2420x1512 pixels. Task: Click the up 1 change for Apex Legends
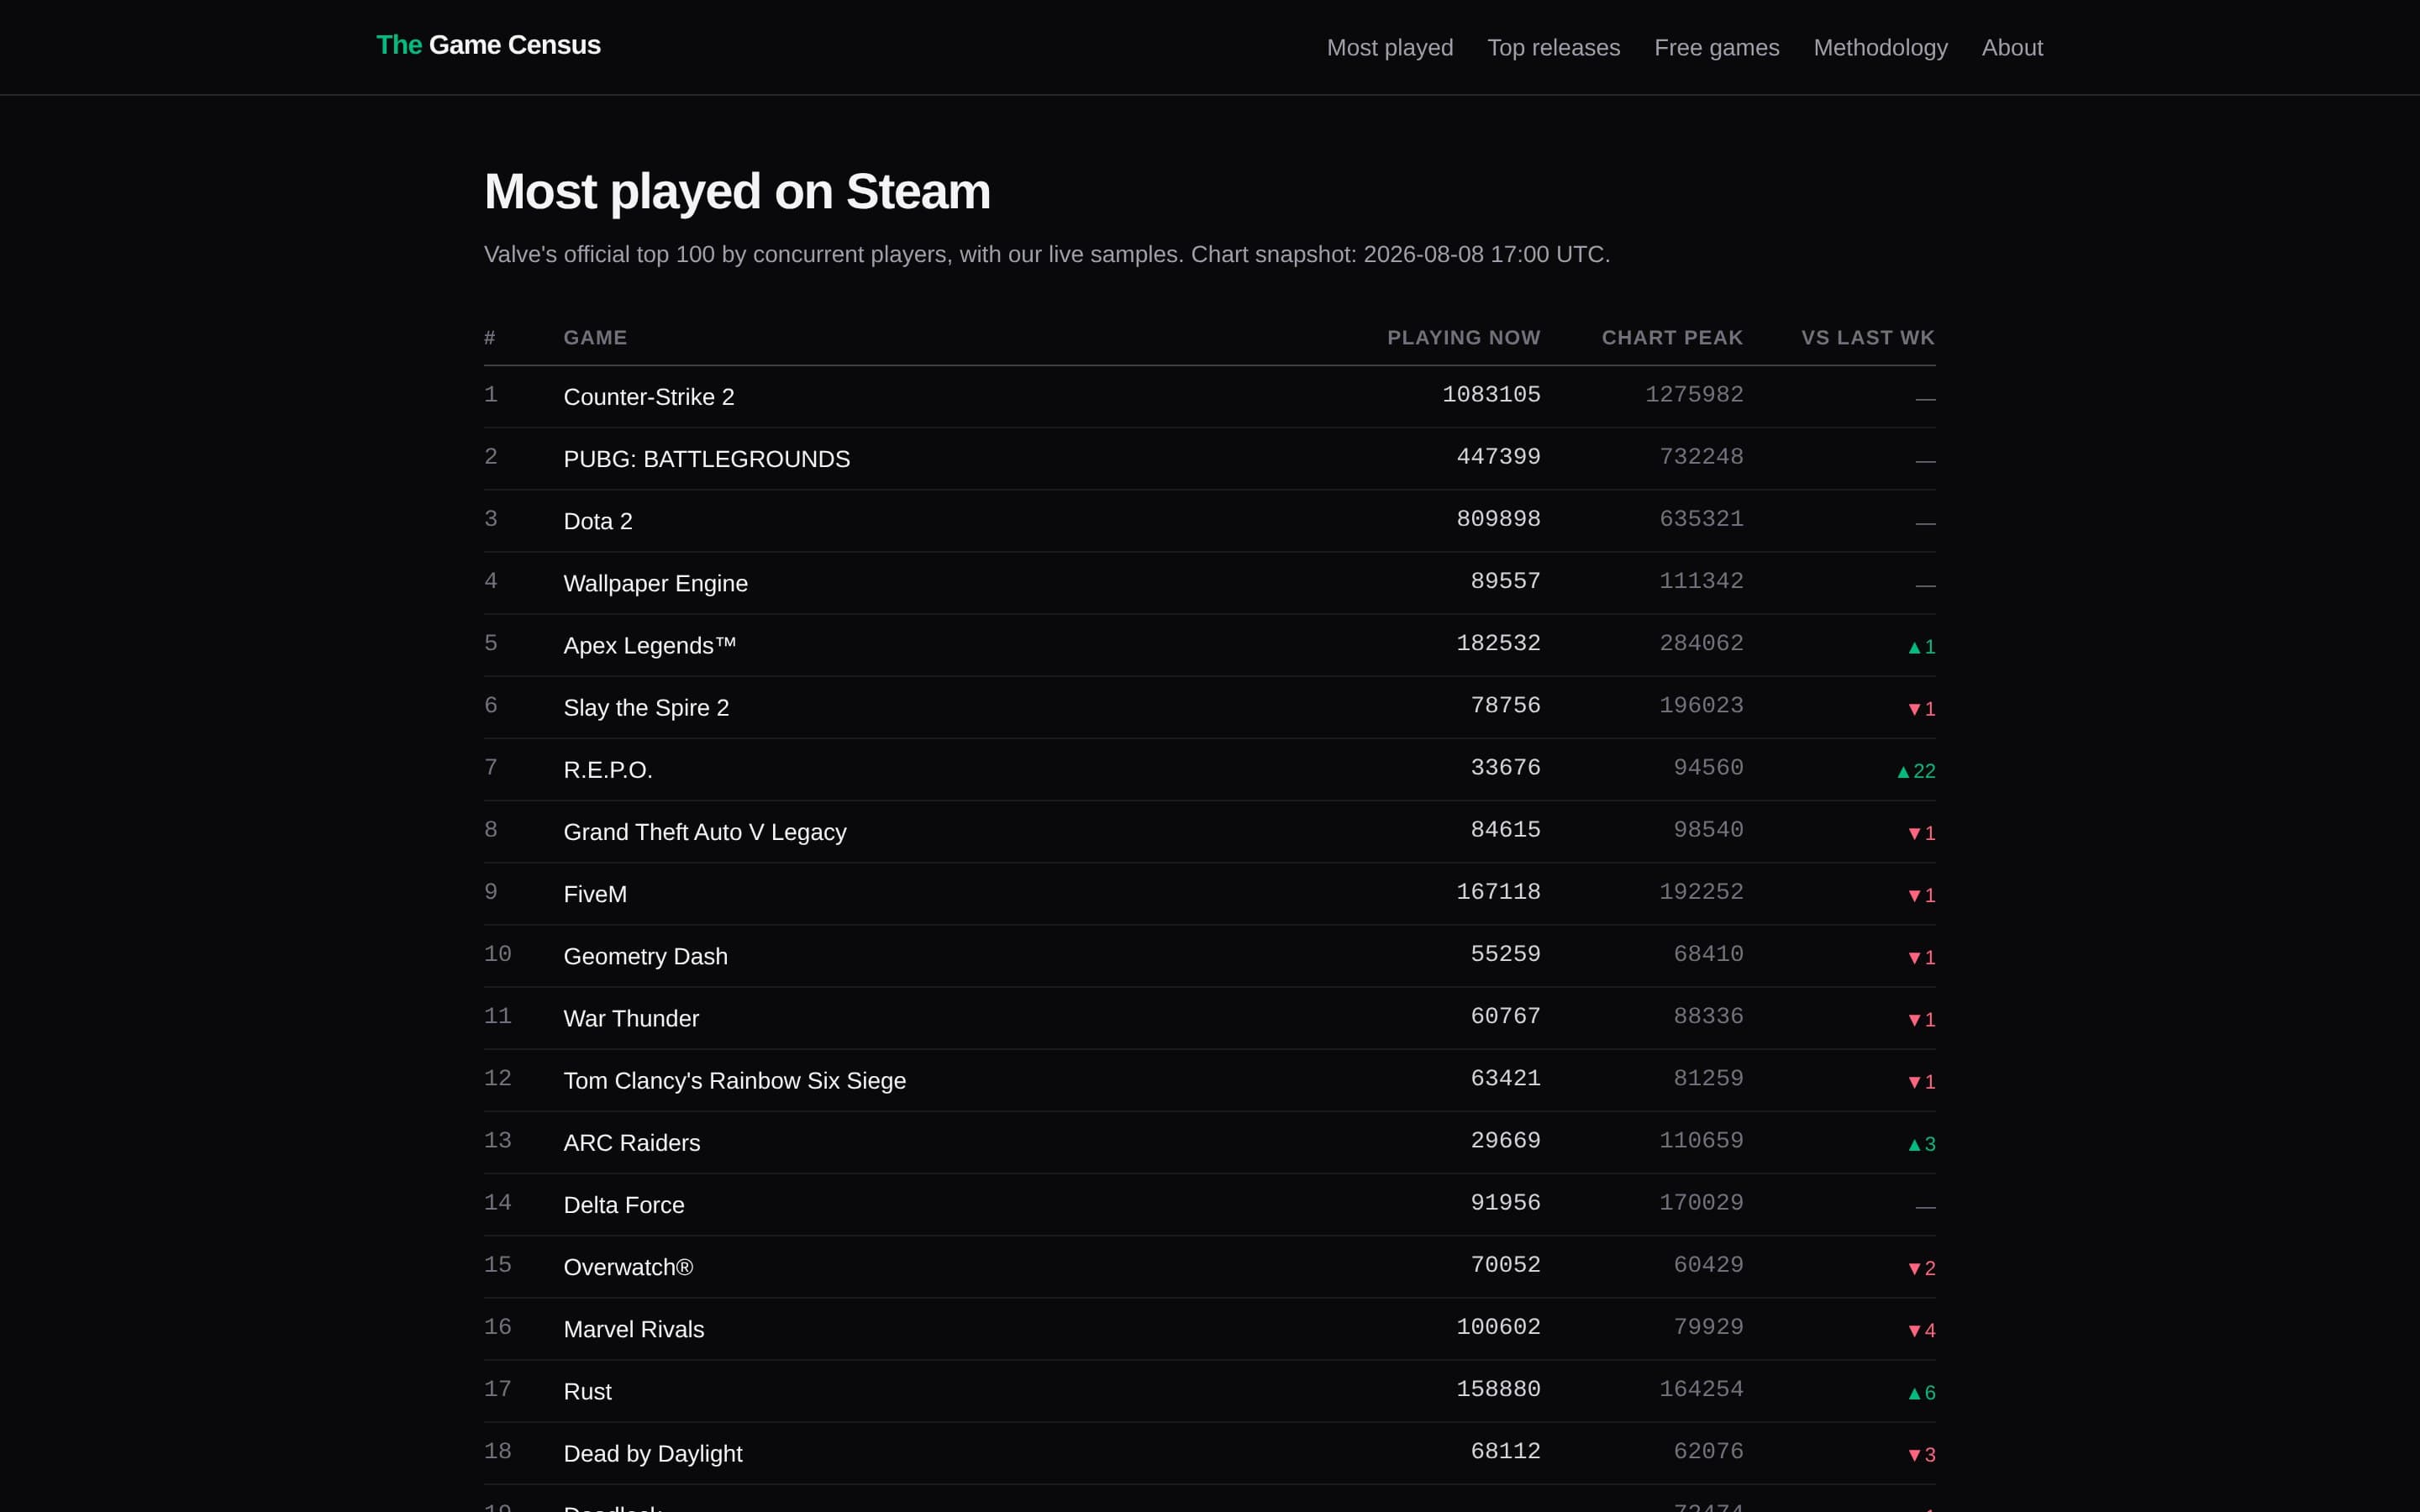point(1921,647)
